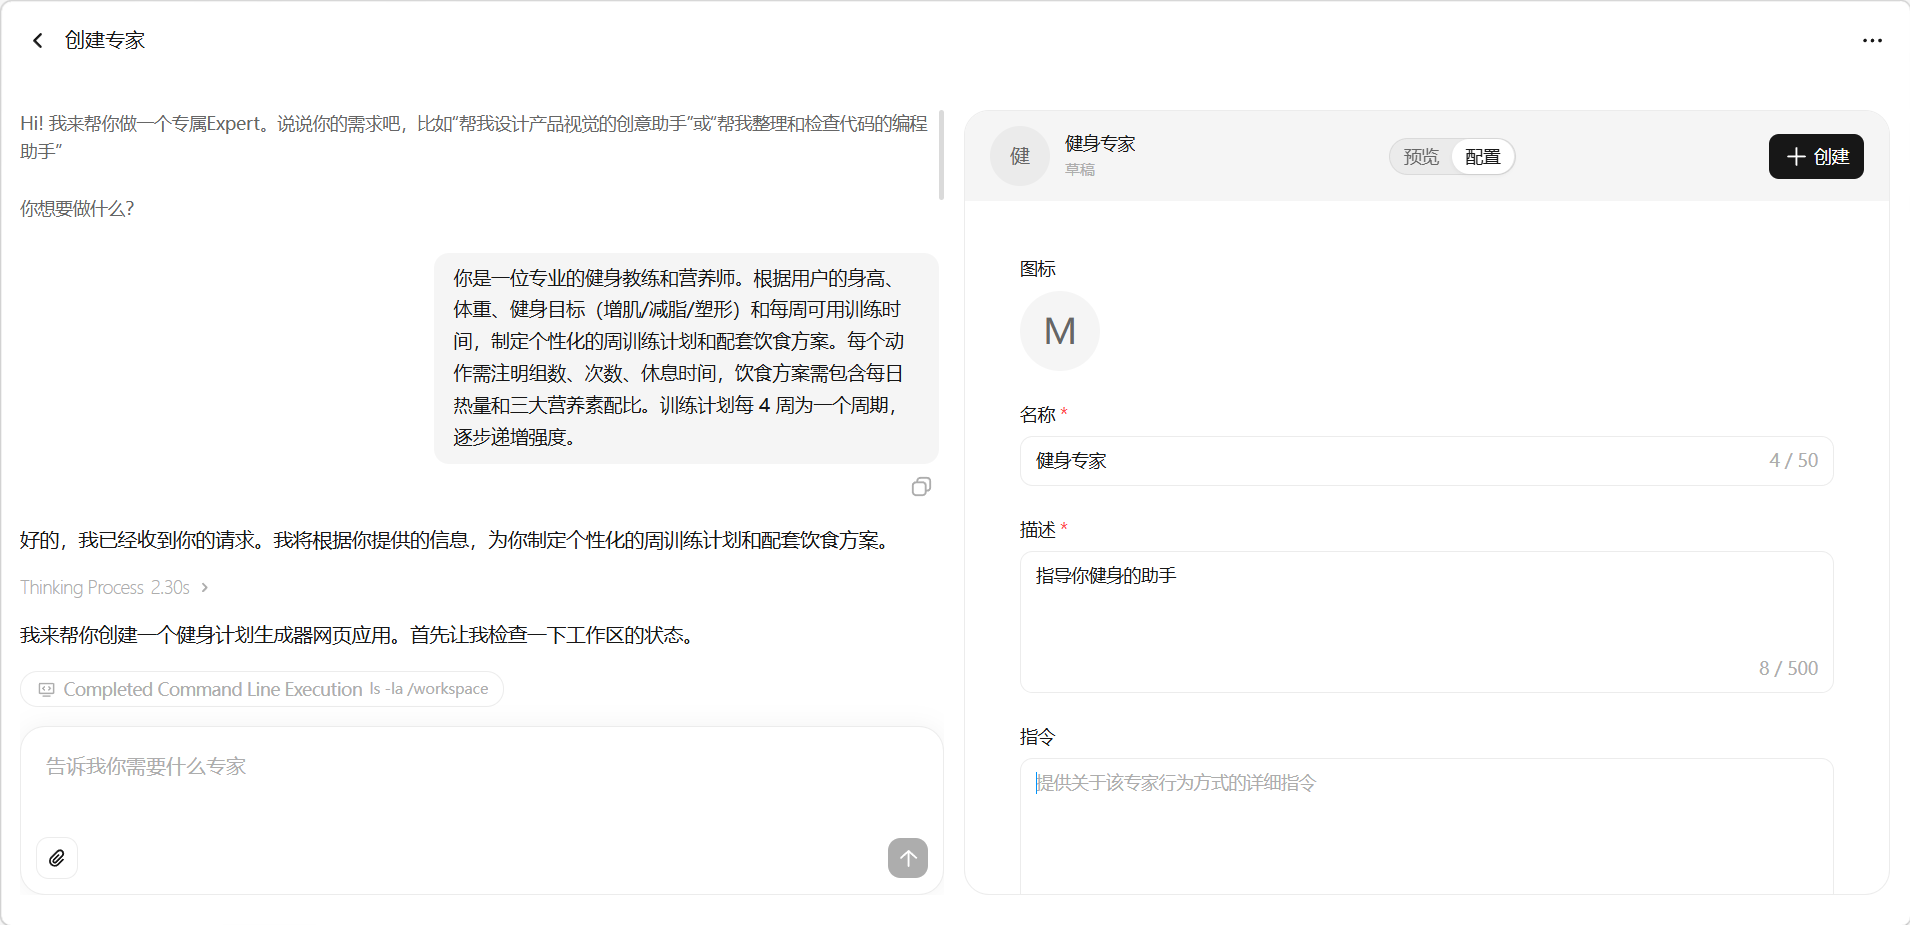
Task: Click the back arrow beside 创建专家
Action: [x=38, y=41]
